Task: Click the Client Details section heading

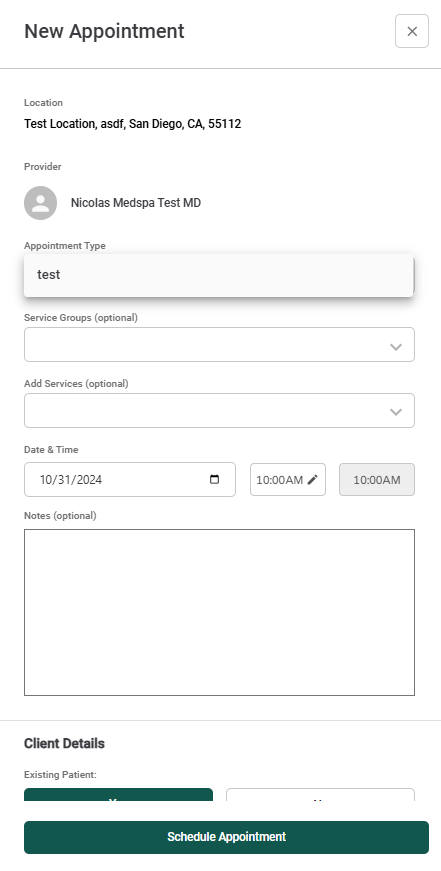Action: (64, 743)
